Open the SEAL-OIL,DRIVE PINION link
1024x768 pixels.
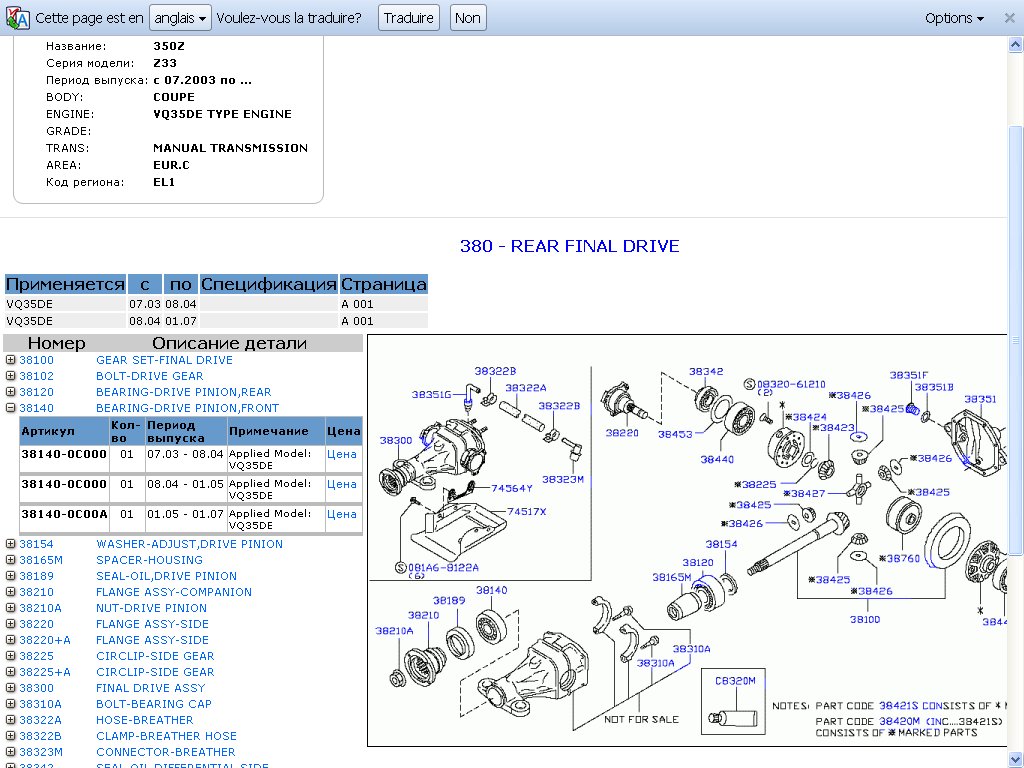[166, 576]
